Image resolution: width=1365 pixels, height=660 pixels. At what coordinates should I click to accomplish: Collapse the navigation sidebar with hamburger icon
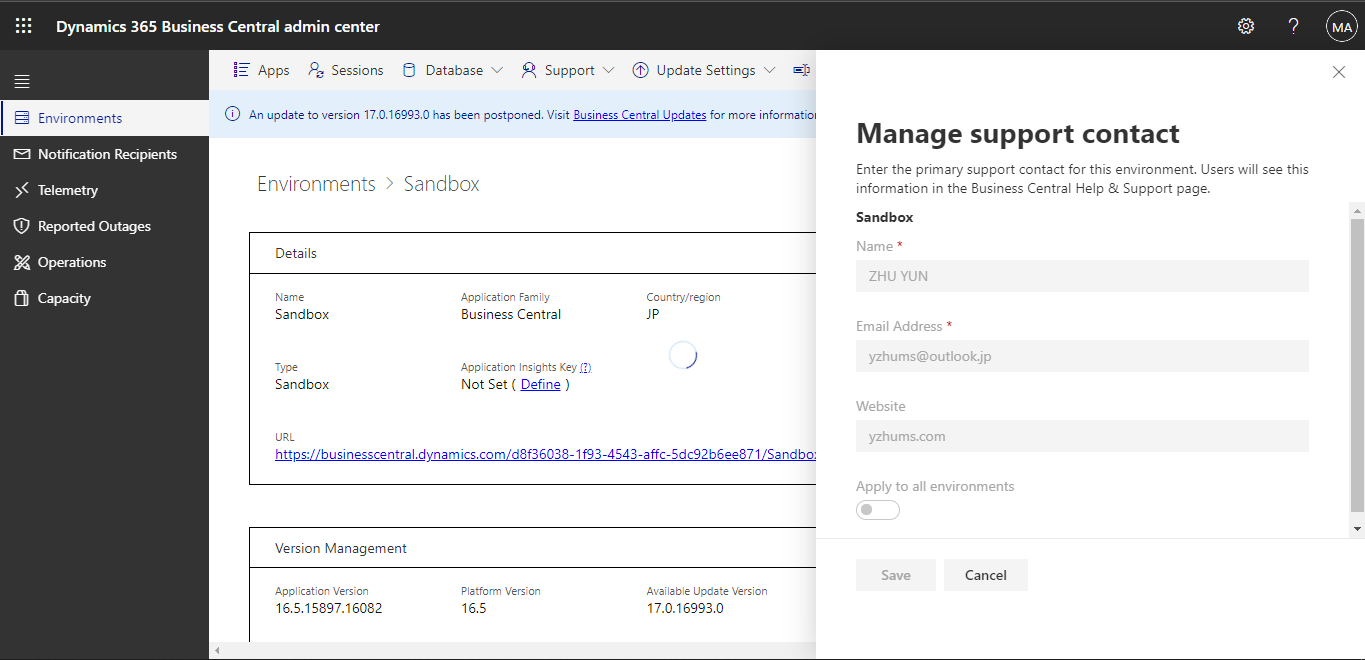click(x=21, y=80)
